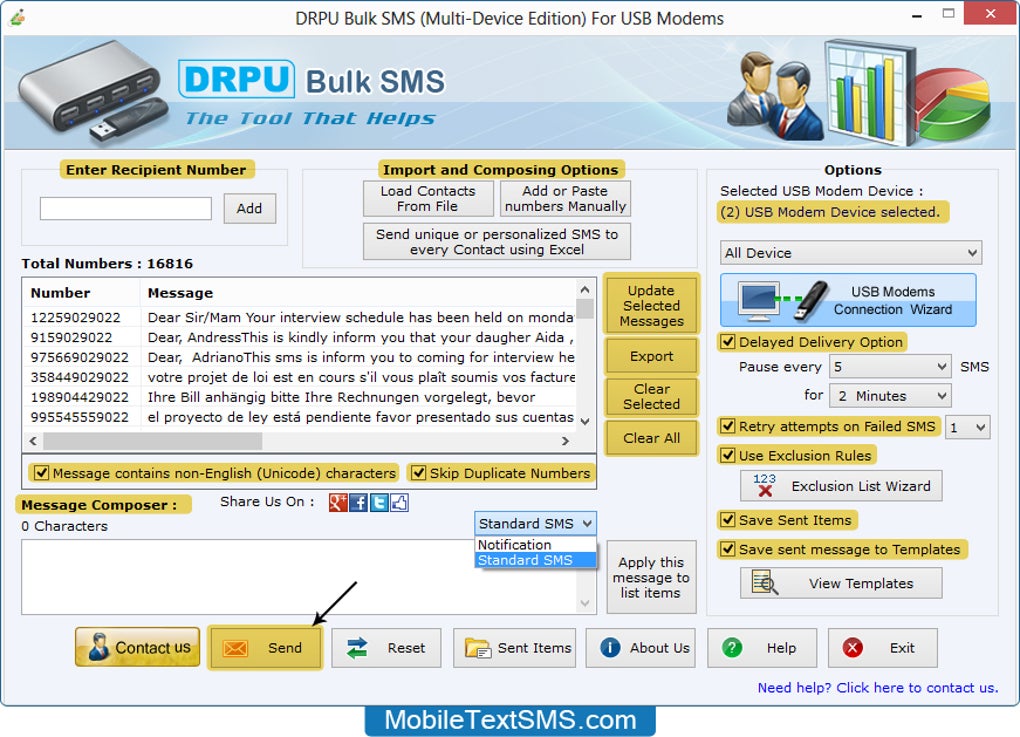Click the thumbs-up like icon

399,502
